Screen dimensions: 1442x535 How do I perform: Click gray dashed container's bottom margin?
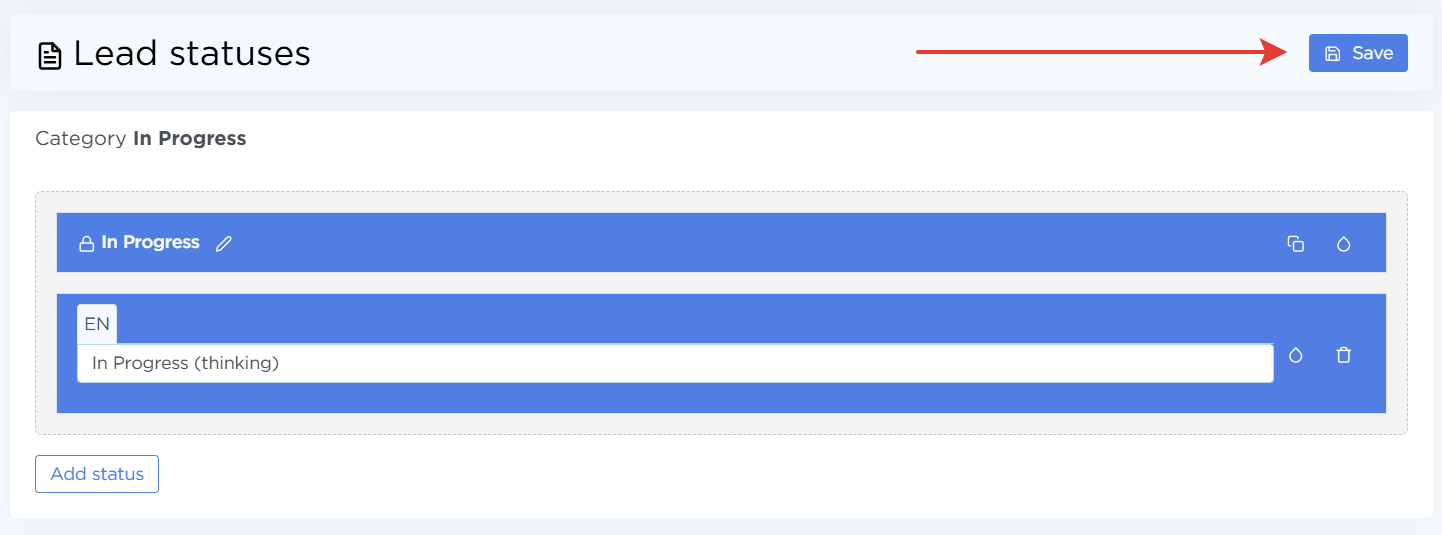click(x=720, y=424)
